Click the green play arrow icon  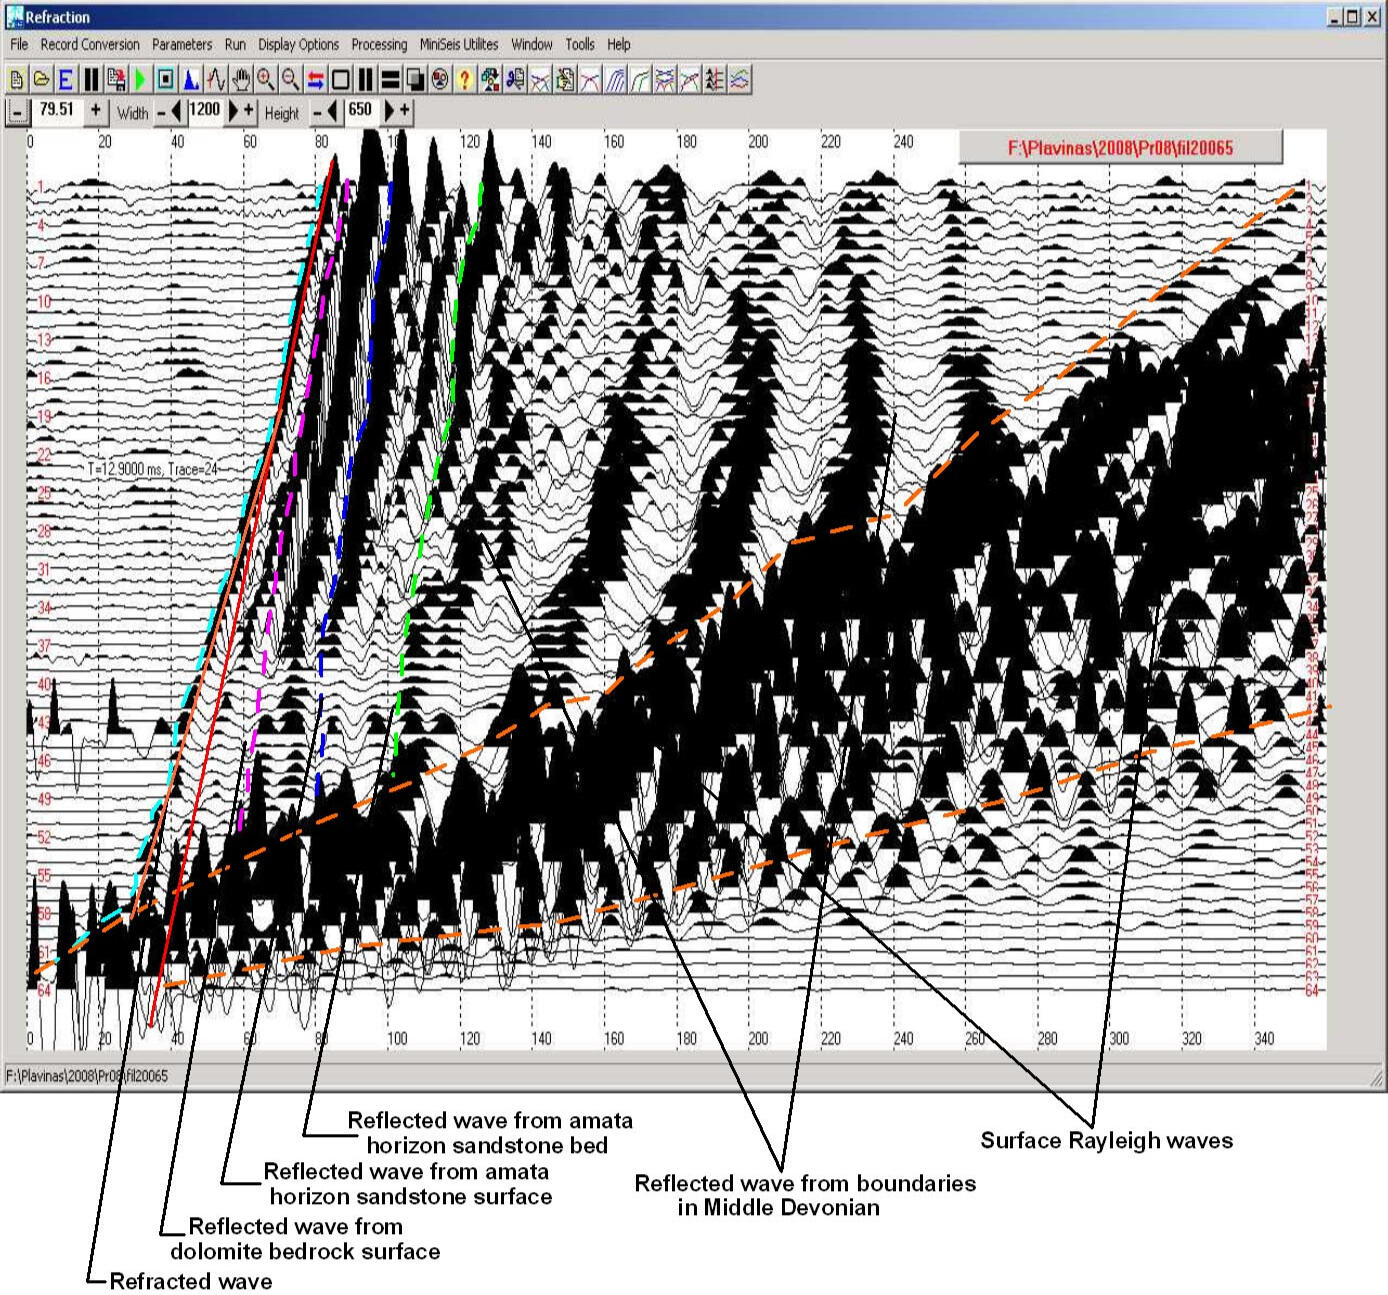tap(141, 80)
